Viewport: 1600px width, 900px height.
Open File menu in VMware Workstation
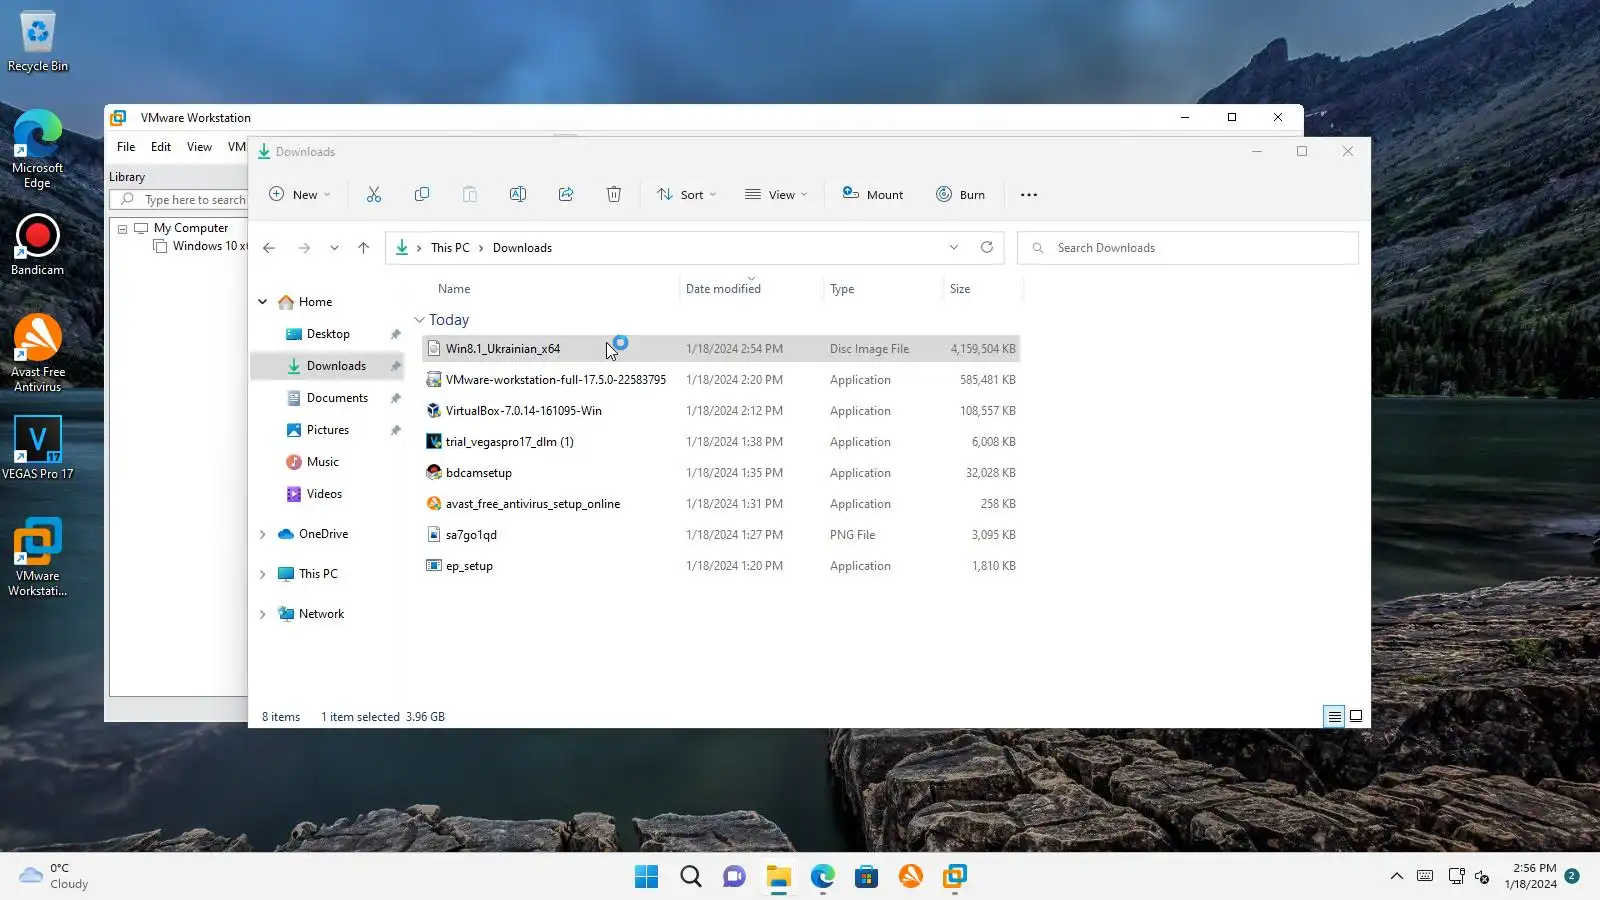pos(126,147)
